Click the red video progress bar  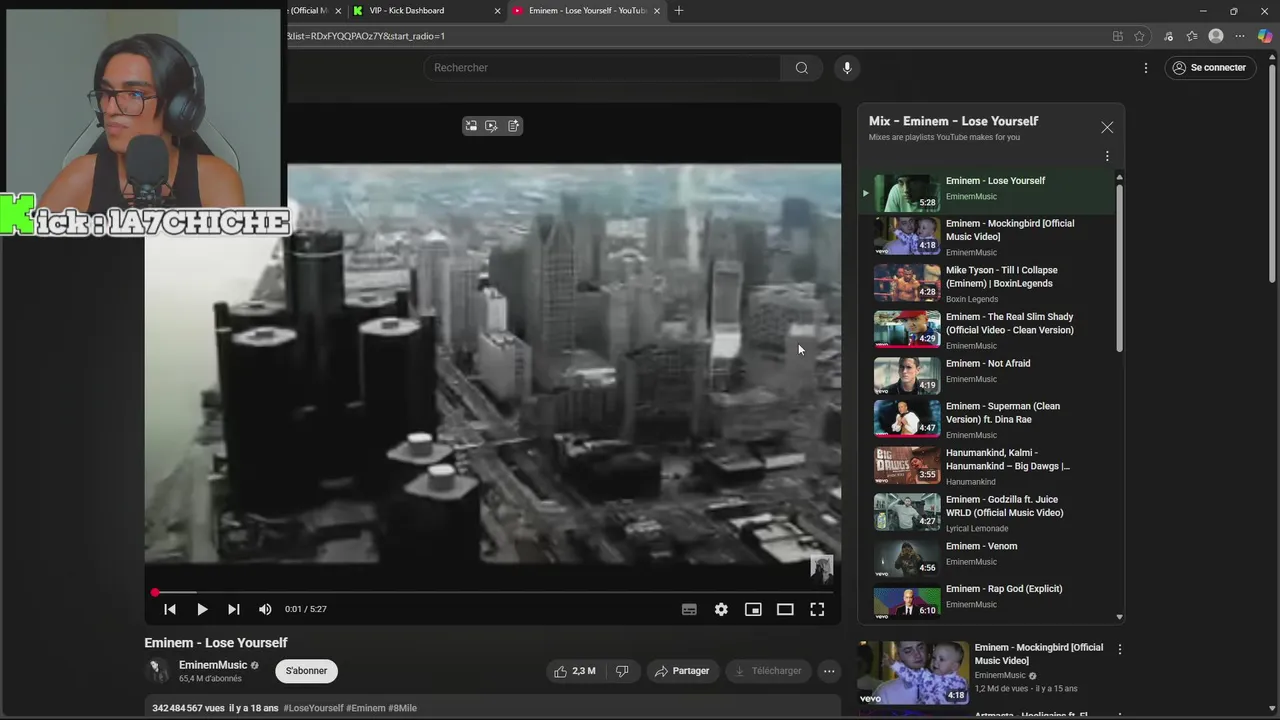click(x=492, y=593)
